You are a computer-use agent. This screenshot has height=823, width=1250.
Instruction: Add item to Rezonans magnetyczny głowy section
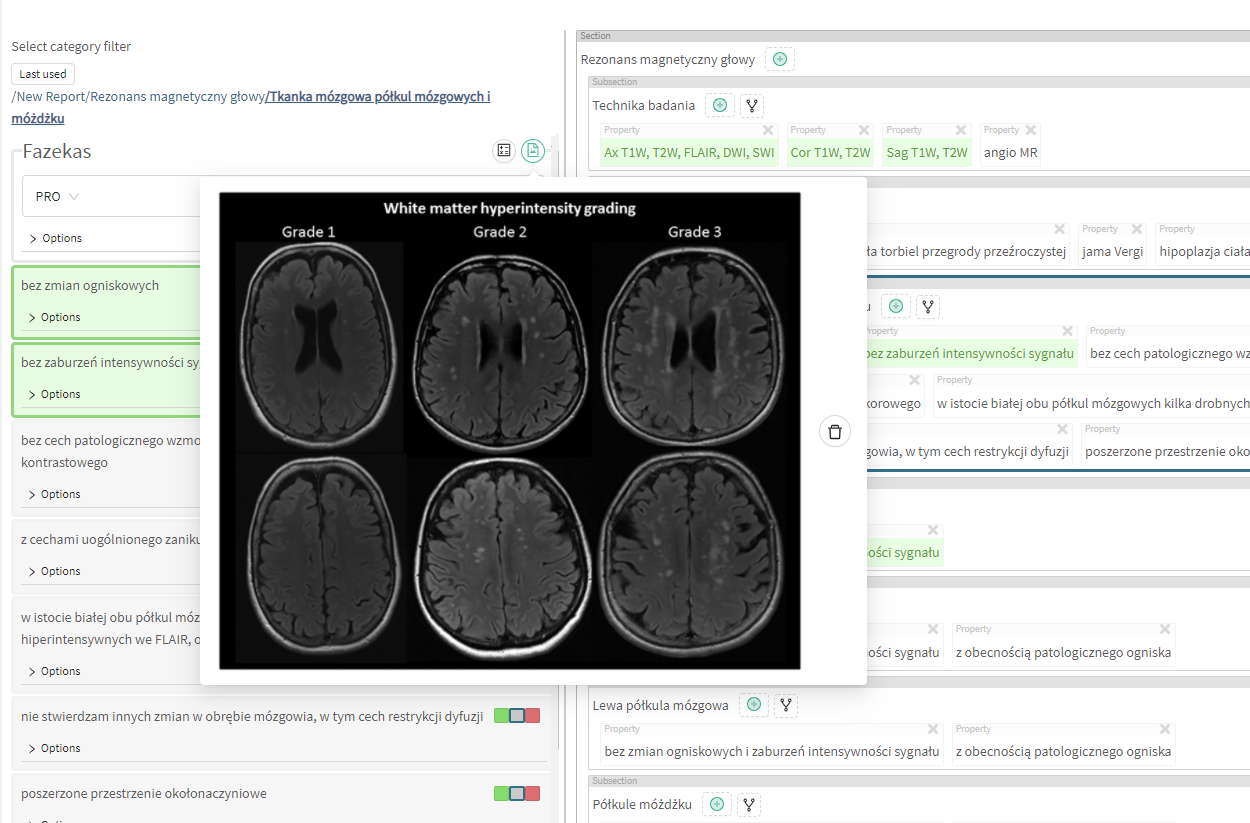coord(780,59)
